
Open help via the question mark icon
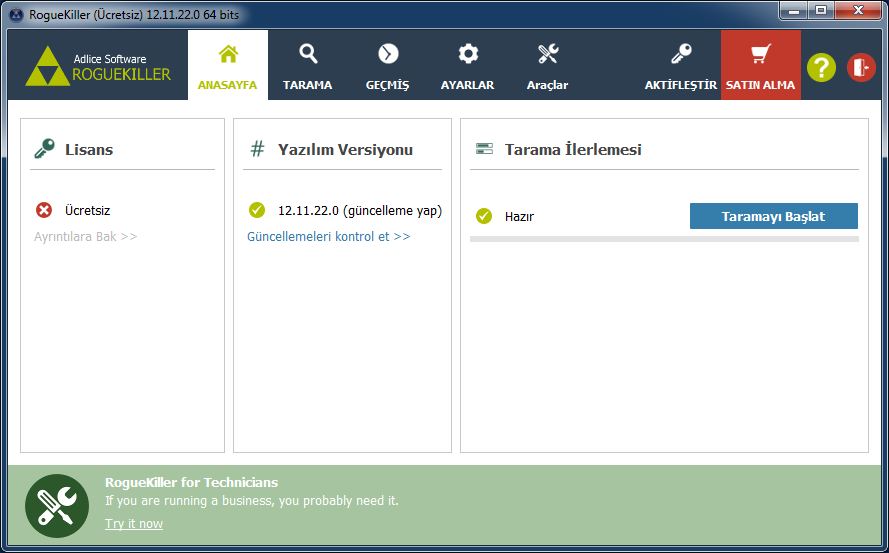pyautogui.click(x=821, y=67)
